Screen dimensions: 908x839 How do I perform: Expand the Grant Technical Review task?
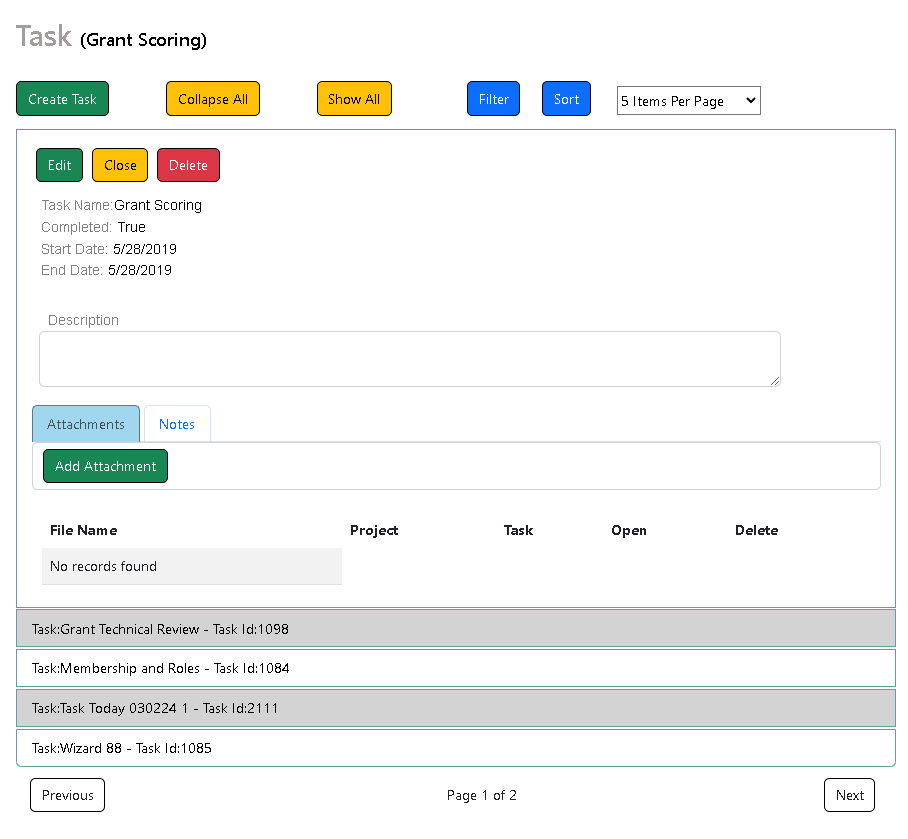[x=455, y=629]
